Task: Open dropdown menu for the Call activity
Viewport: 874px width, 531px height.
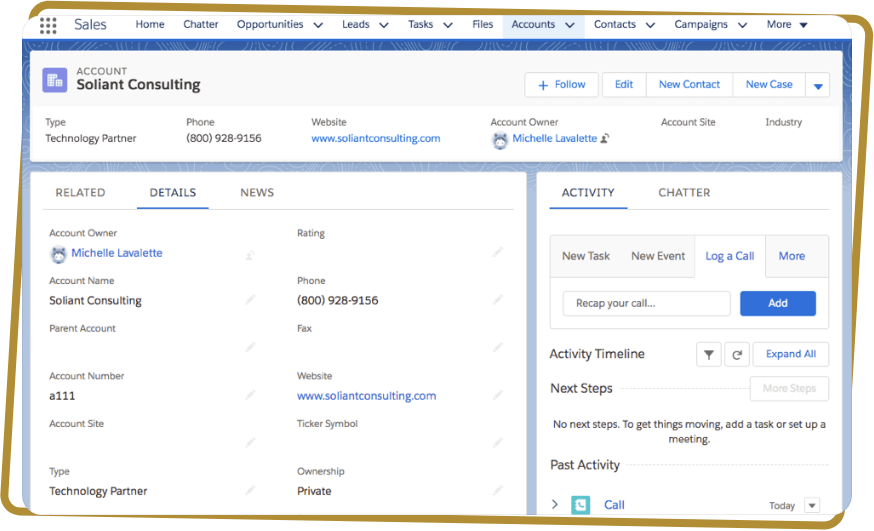Action: (x=811, y=506)
